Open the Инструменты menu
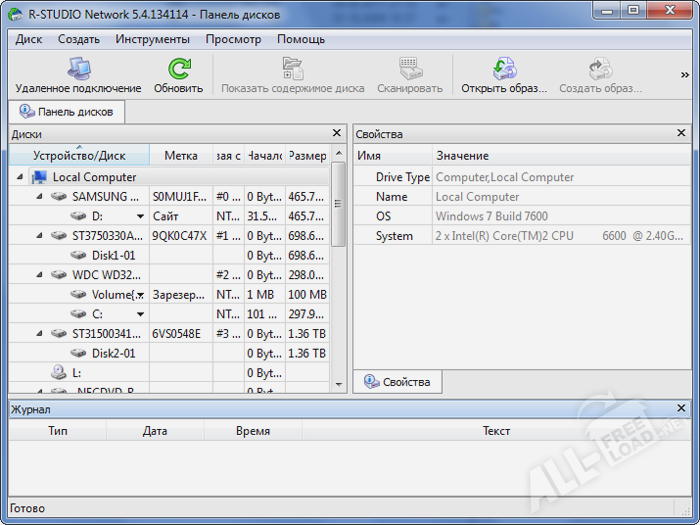The width and height of the screenshot is (700, 525). click(152, 39)
